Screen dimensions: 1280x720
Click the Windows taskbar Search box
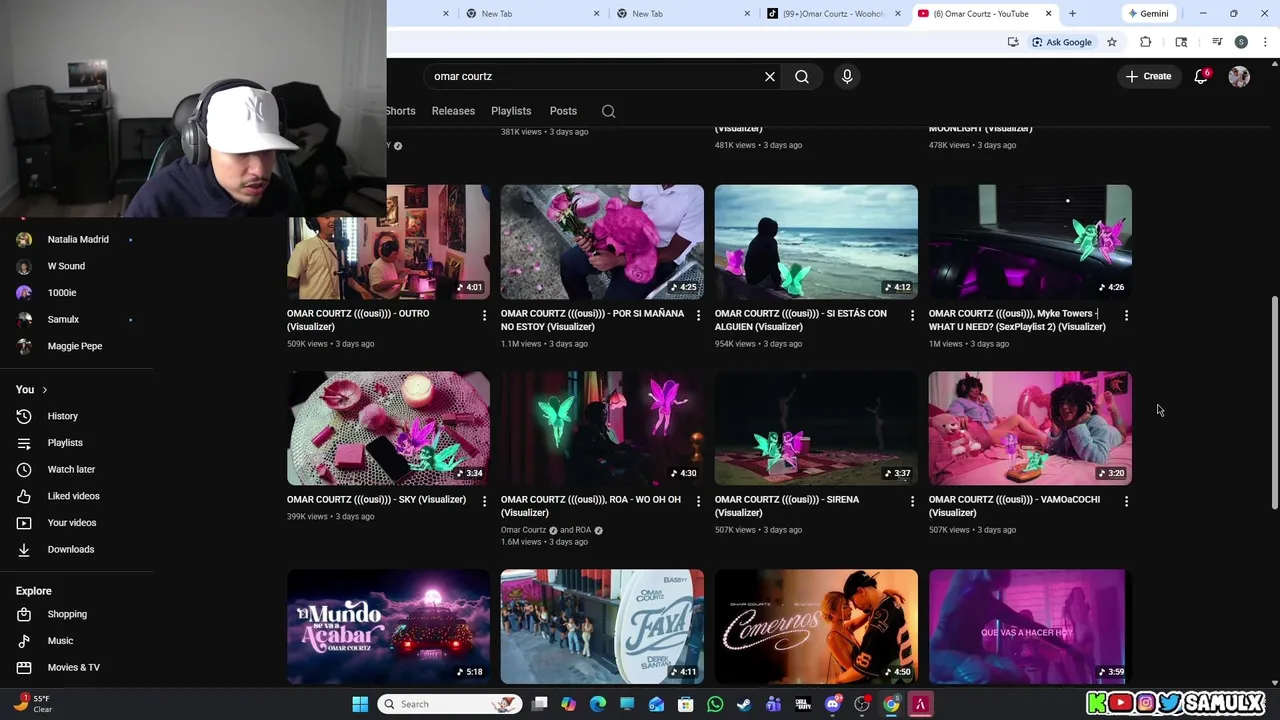449,704
